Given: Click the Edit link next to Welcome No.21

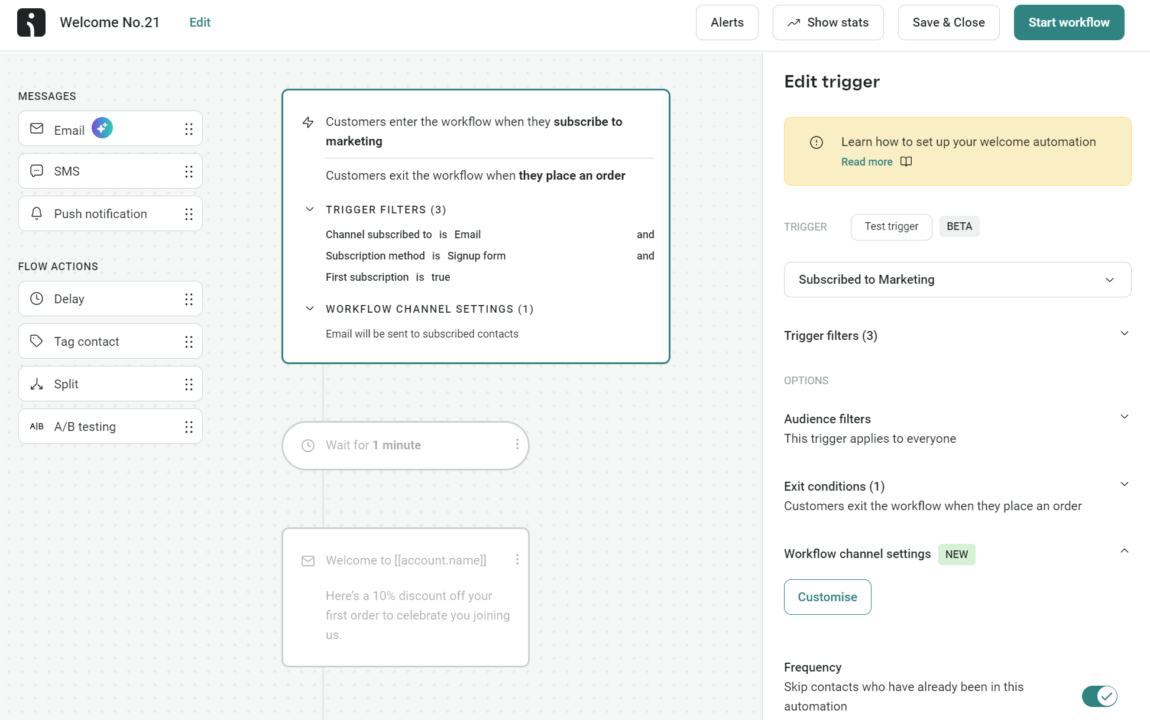Looking at the screenshot, I should coord(199,21).
